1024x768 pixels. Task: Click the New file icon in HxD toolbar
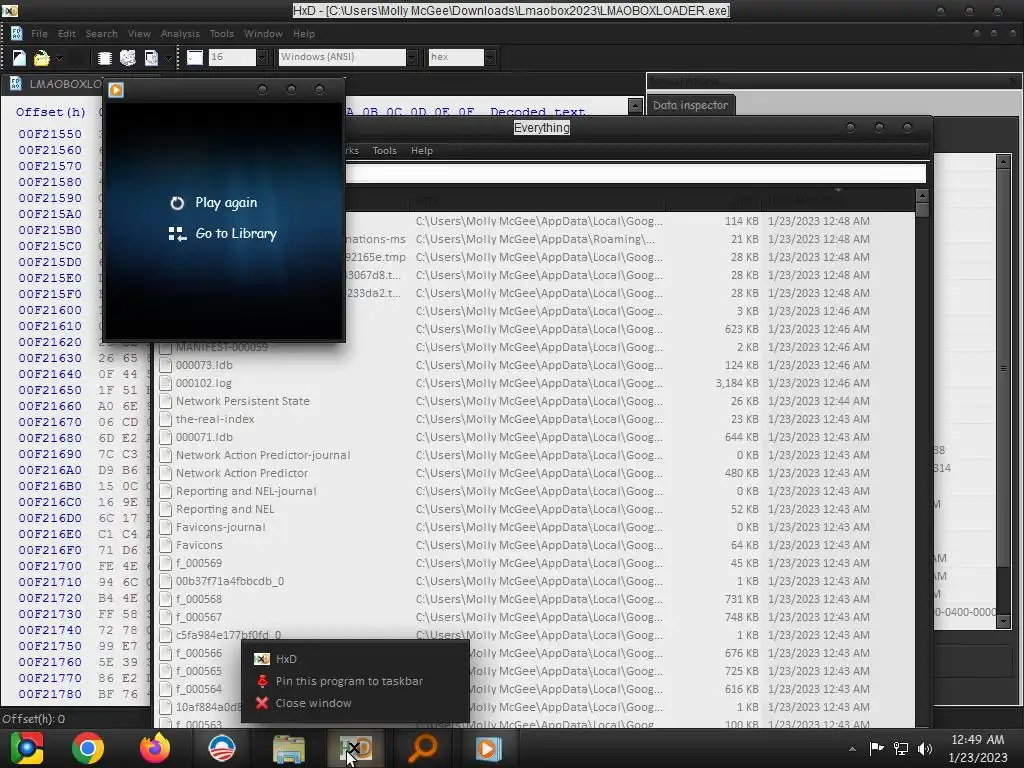(x=19, y=58)
